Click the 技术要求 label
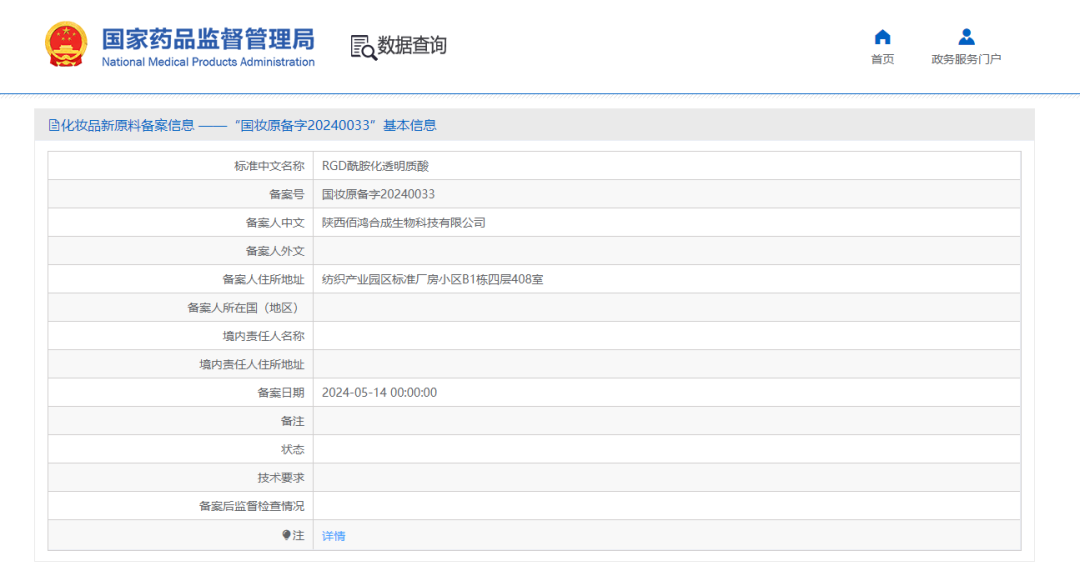The image size is (1080, 586). click(x=281, y=477)
